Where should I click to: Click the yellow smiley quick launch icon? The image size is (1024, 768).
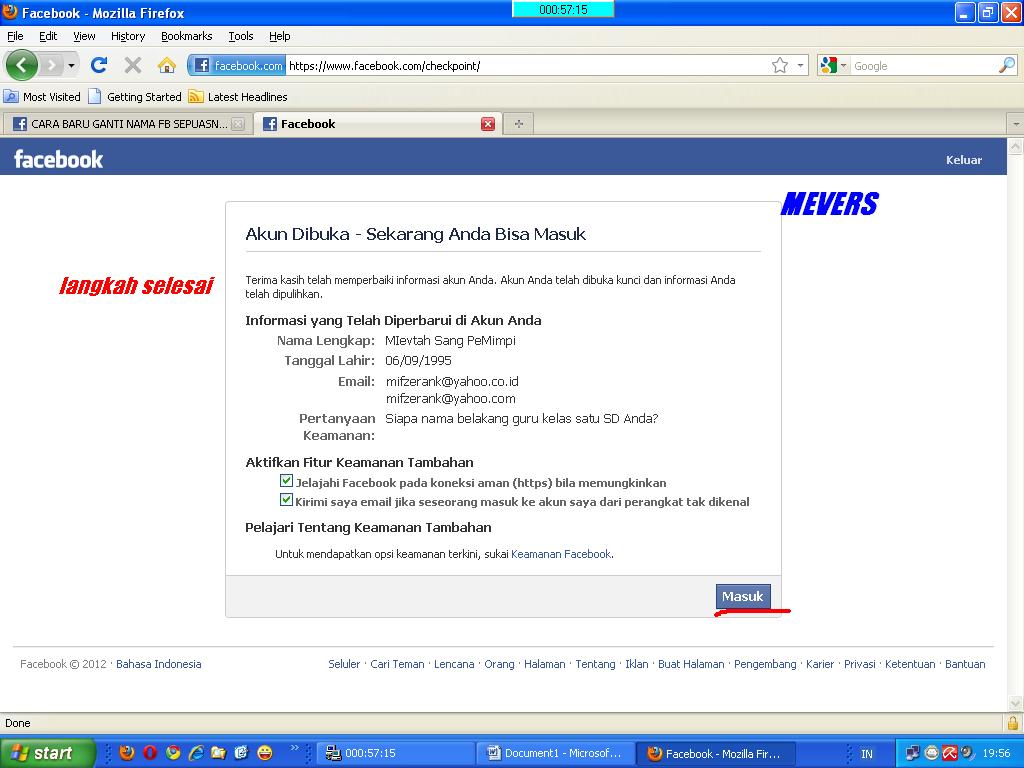pos(264,753)
